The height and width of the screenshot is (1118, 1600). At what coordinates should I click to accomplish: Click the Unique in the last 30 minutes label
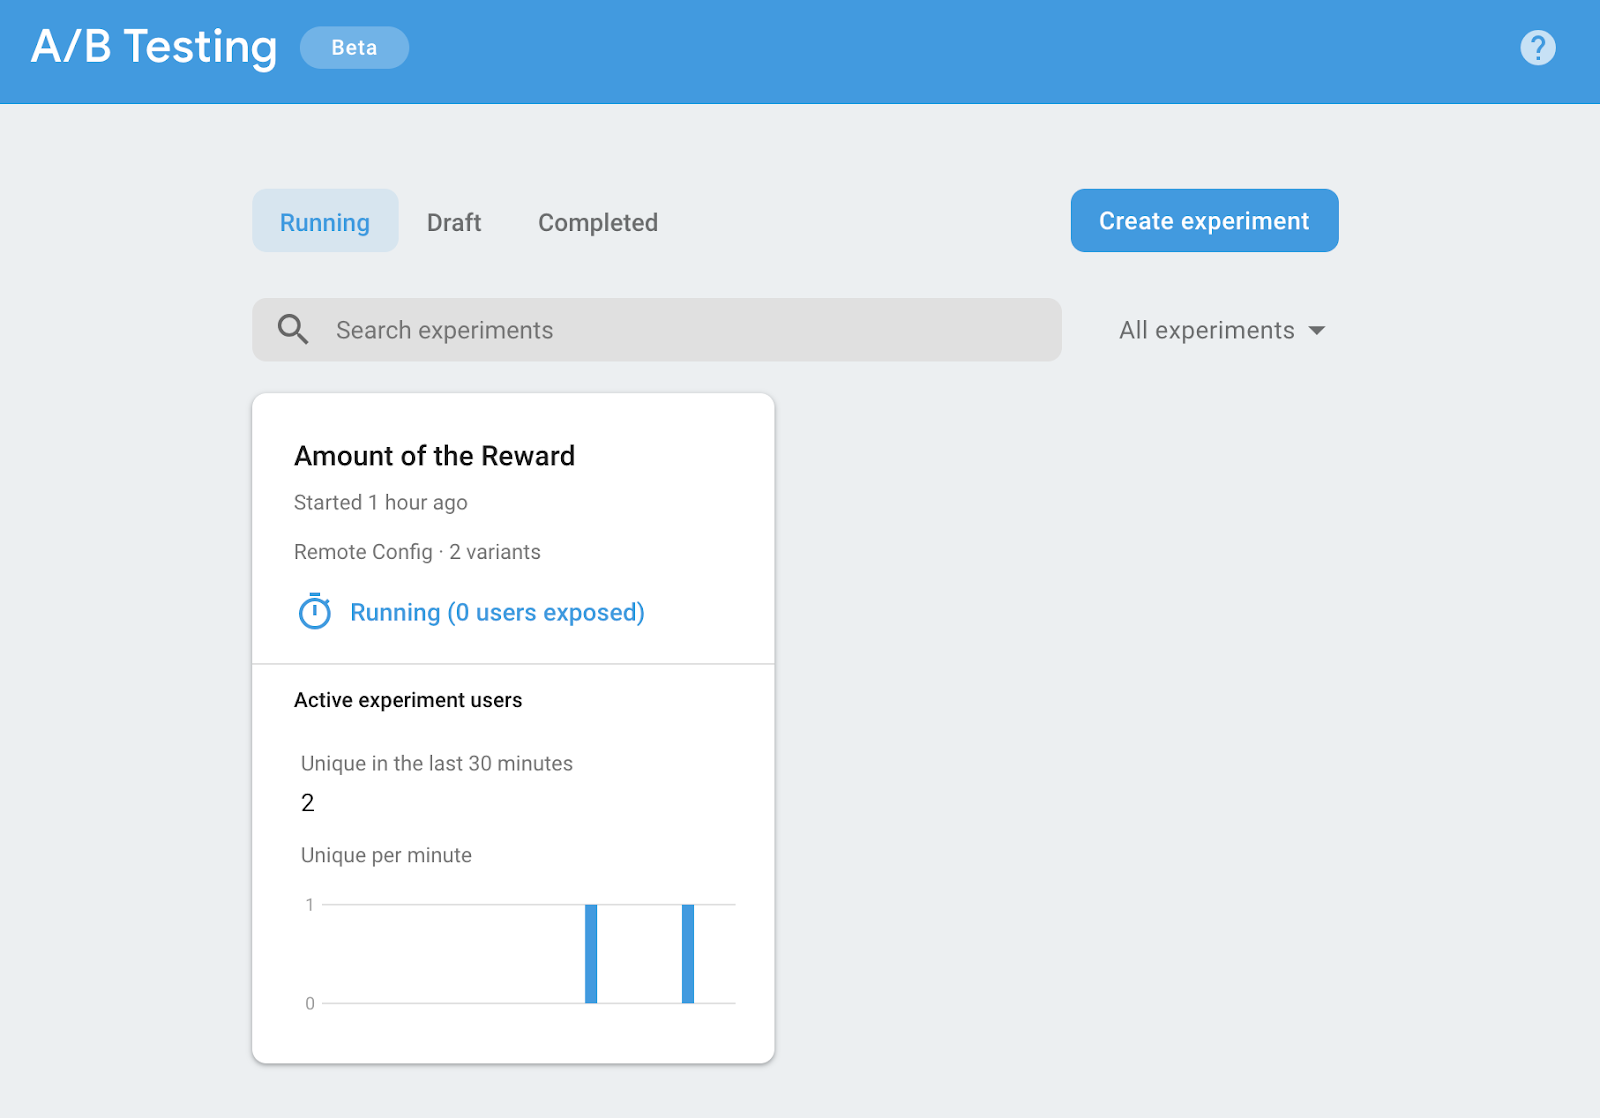tap(437, 763)
